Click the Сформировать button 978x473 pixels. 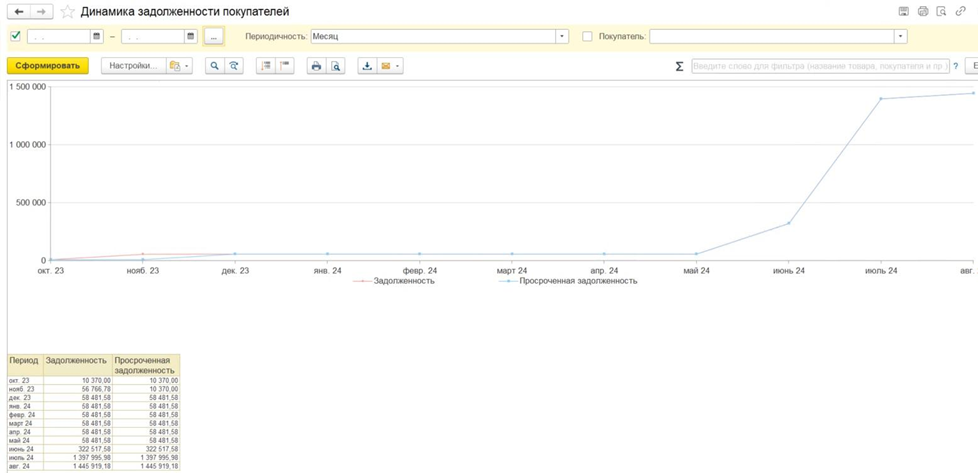(47, 66)
